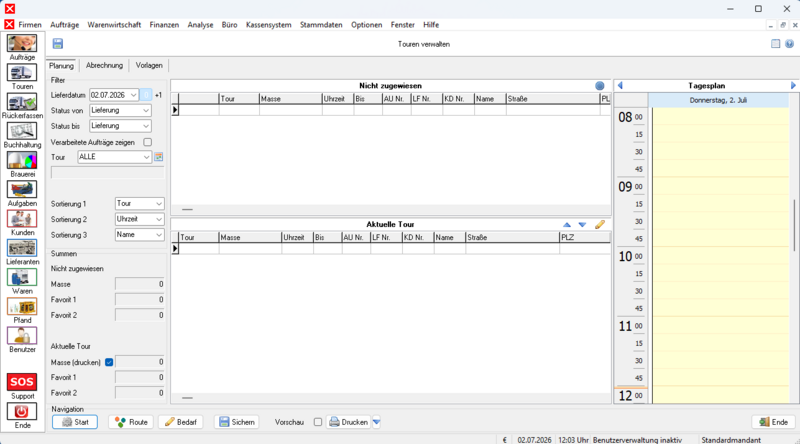Move entry up with blue up arrow
The width and height of the screenshot is (800, 444).
click(567, 225)
